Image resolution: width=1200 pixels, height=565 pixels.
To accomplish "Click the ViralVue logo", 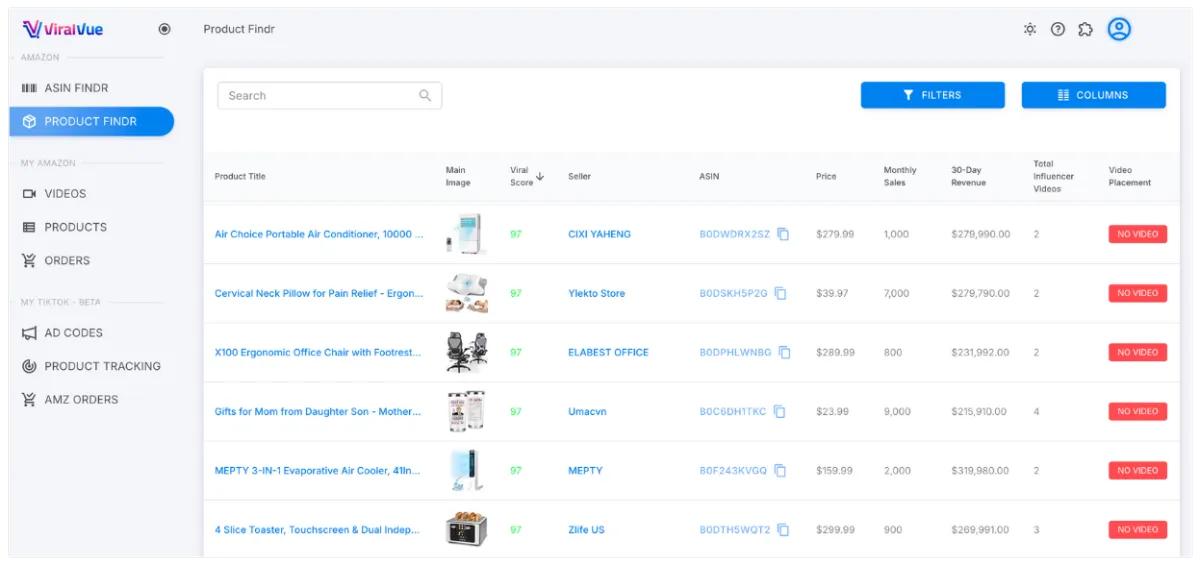I will coord(61,29).
